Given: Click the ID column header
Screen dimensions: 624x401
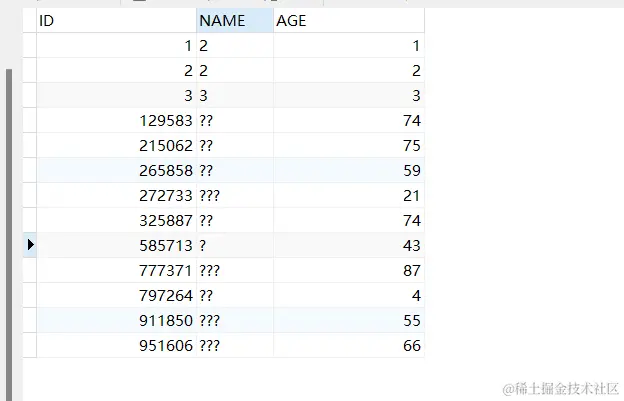Looking at the screenshot, I should pyautogui.click(x=116, y=21).
